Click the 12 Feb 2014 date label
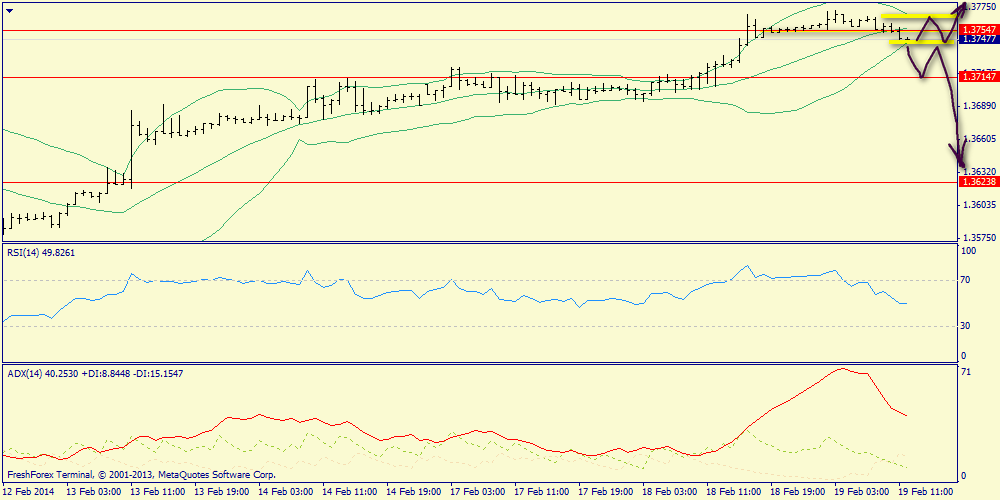Screen dimensions: 1000x500 click(27, 493)
